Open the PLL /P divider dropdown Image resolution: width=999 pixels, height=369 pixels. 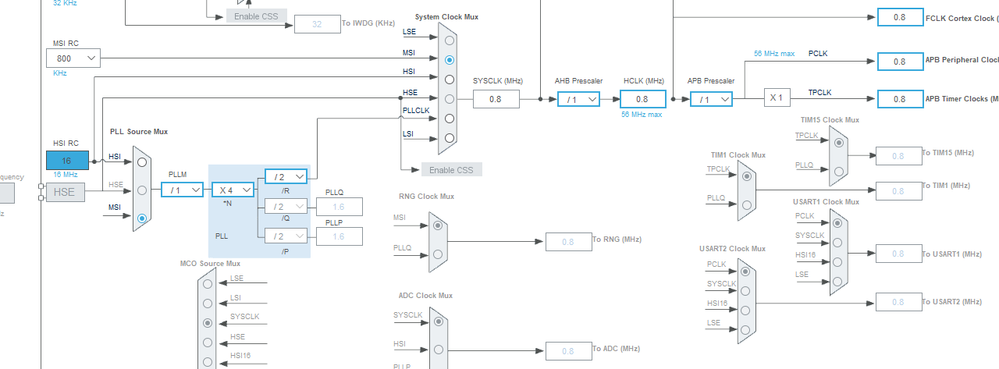click(286, 236)
